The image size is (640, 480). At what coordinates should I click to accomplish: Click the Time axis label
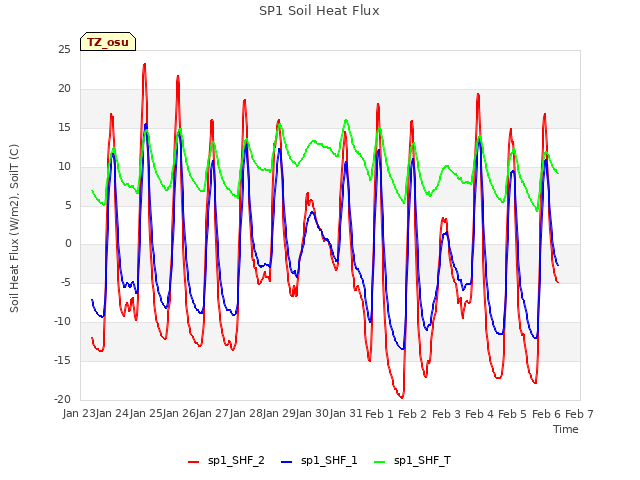point(565,429)
